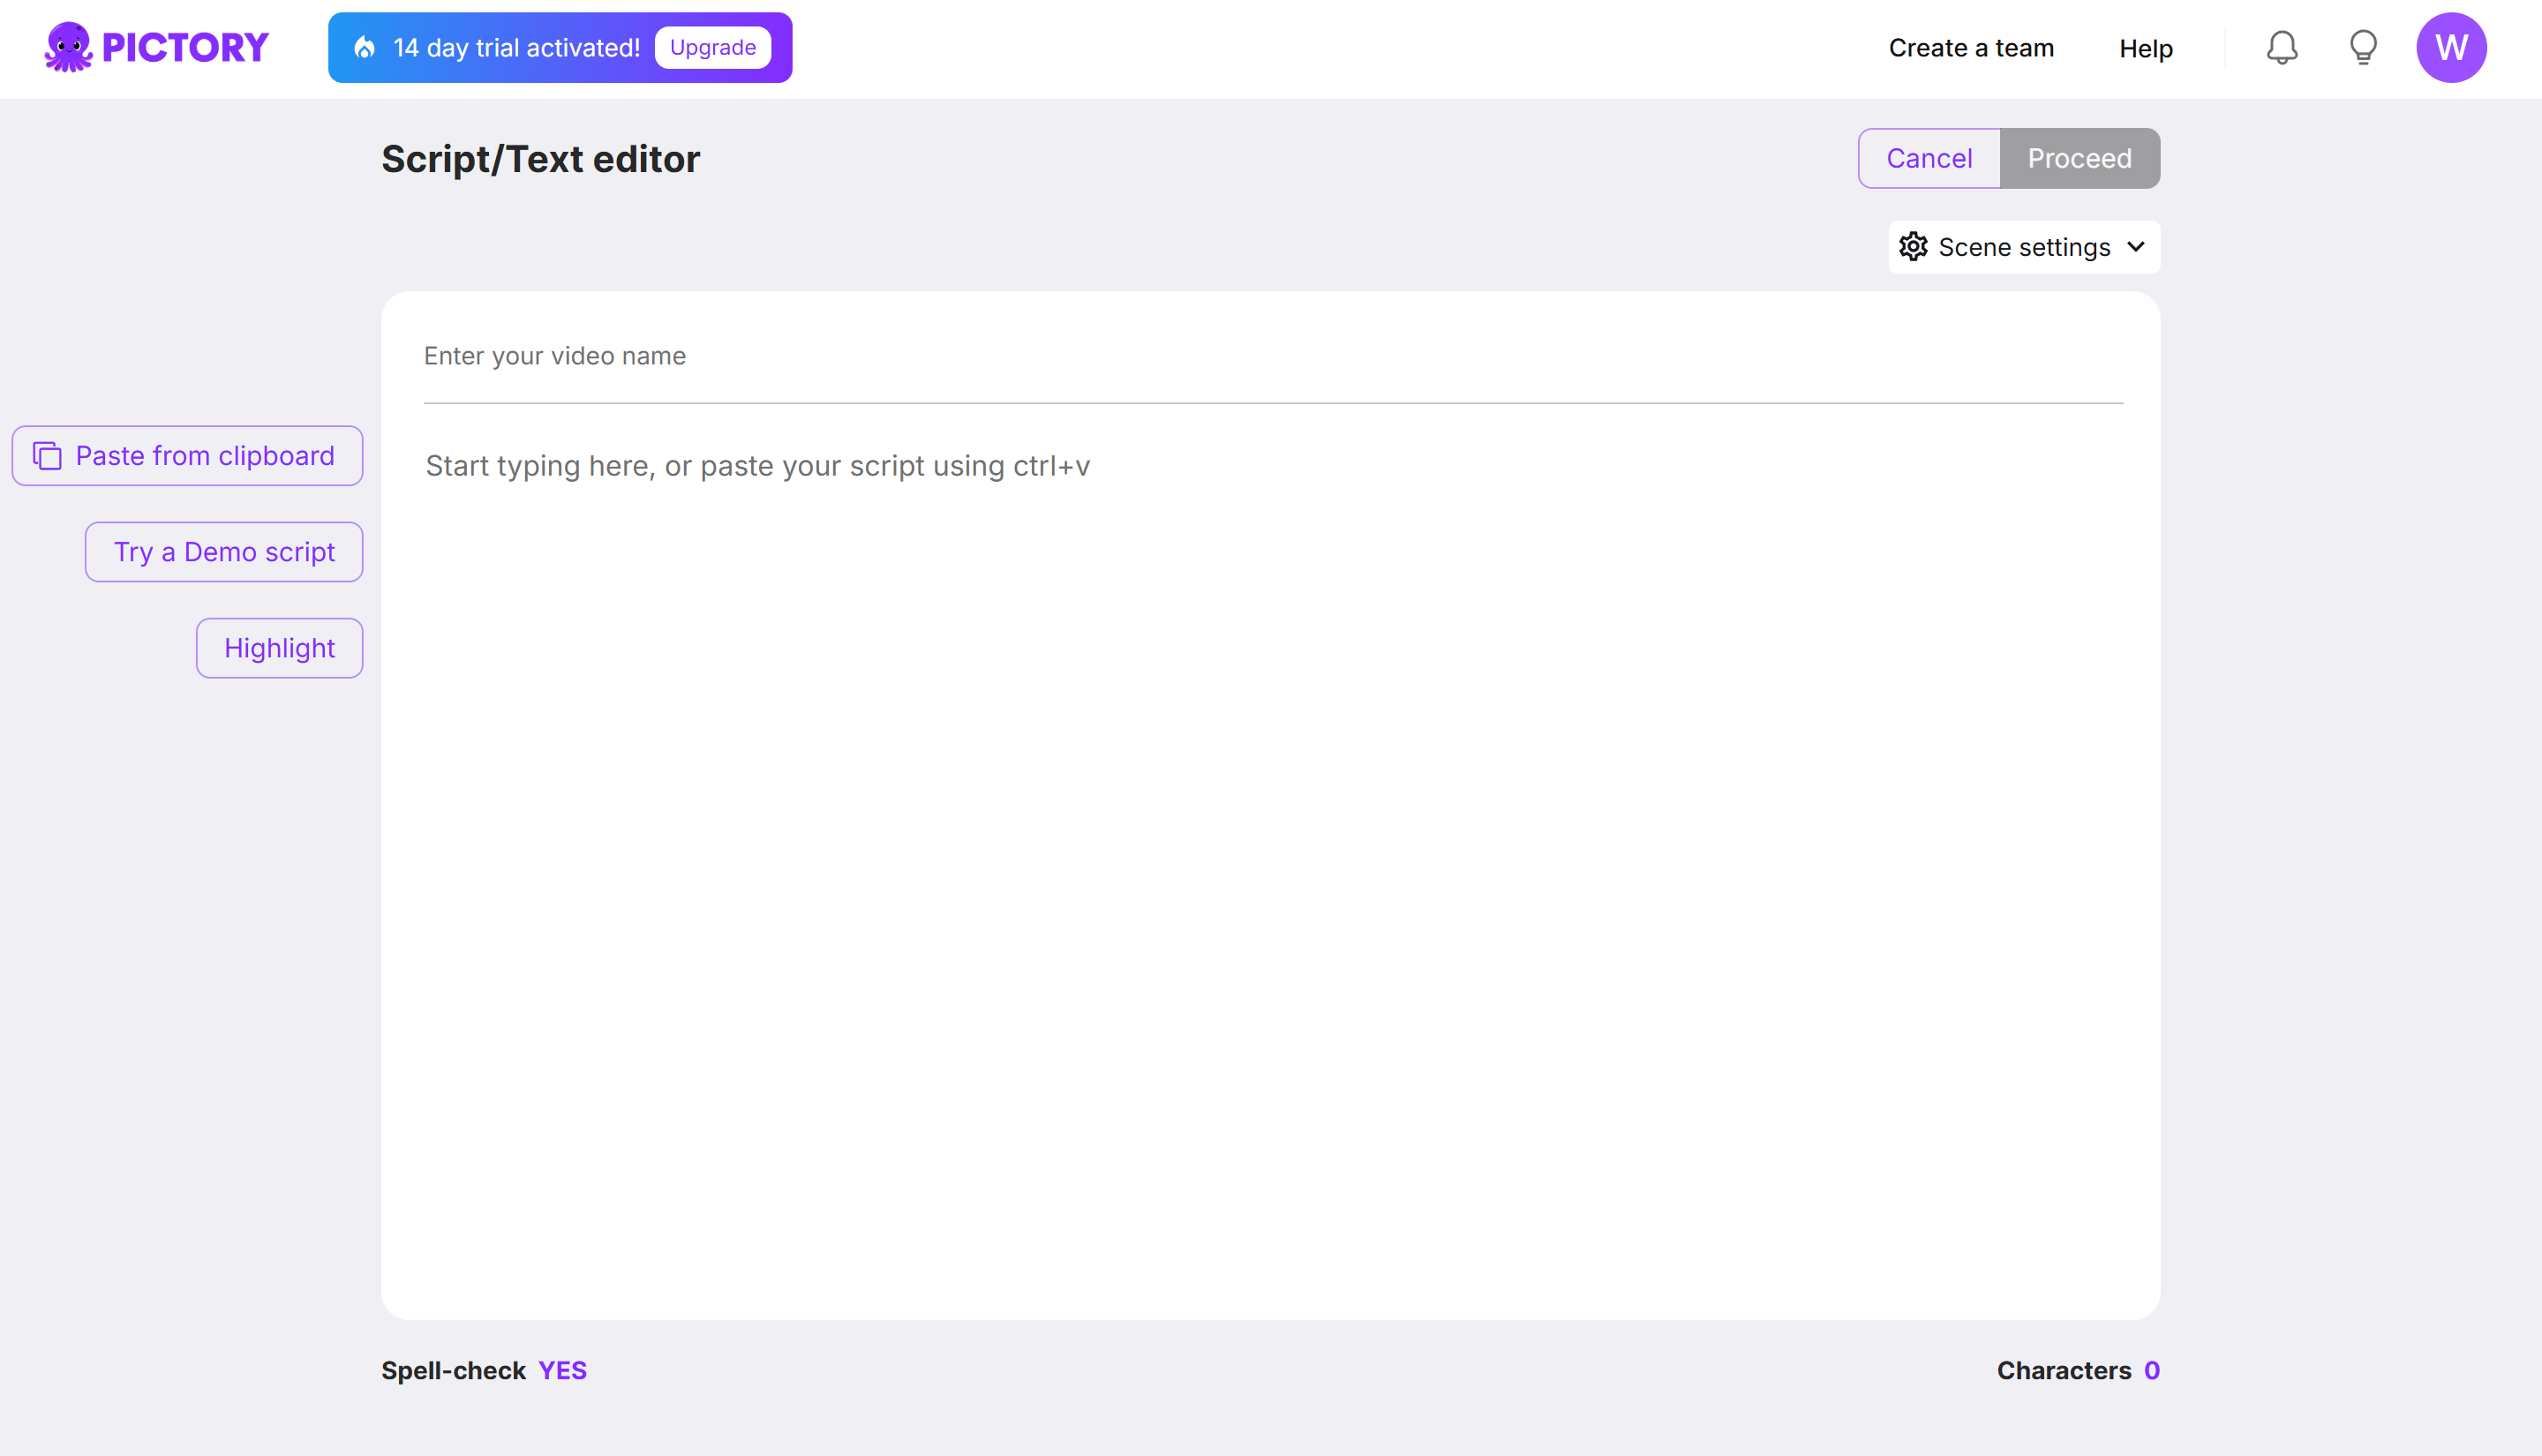Screen dimensions: 2542x1456
Task: Open Create a team menu item
Action: [x=1970, y=48]
